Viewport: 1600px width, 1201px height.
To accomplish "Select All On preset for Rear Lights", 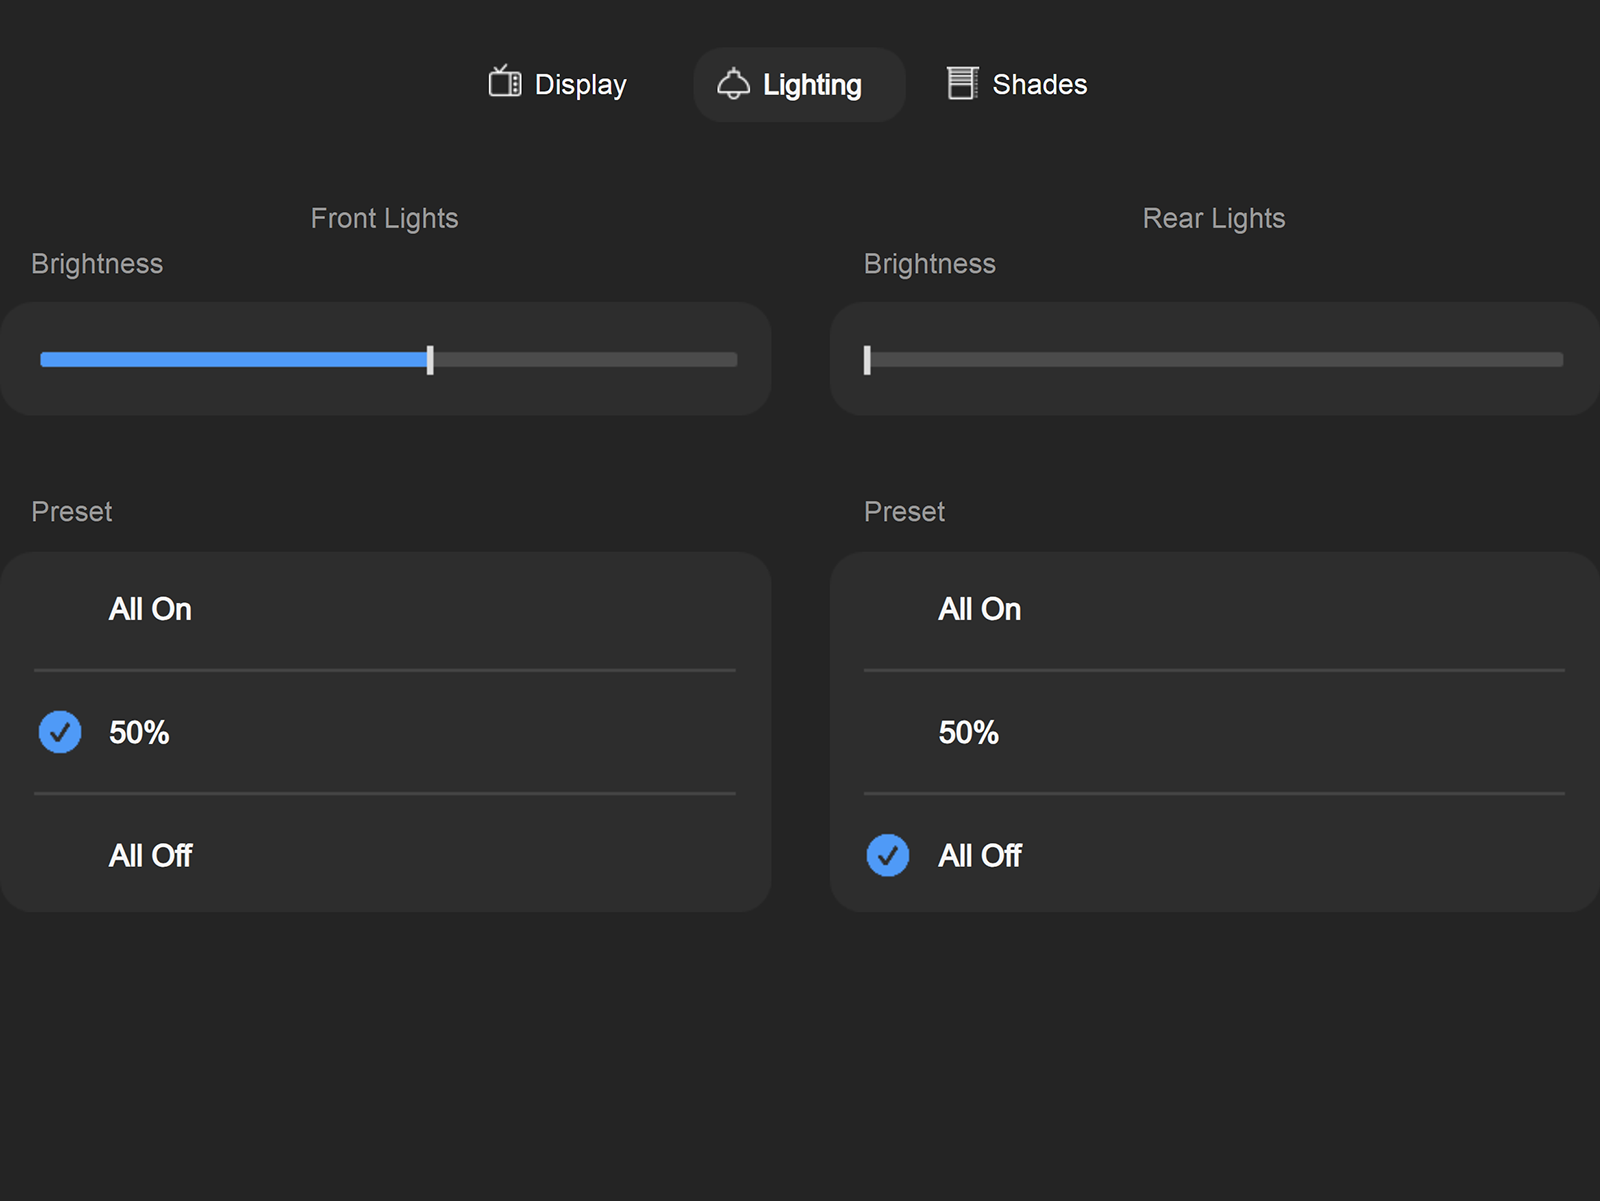I will 1214,609.
